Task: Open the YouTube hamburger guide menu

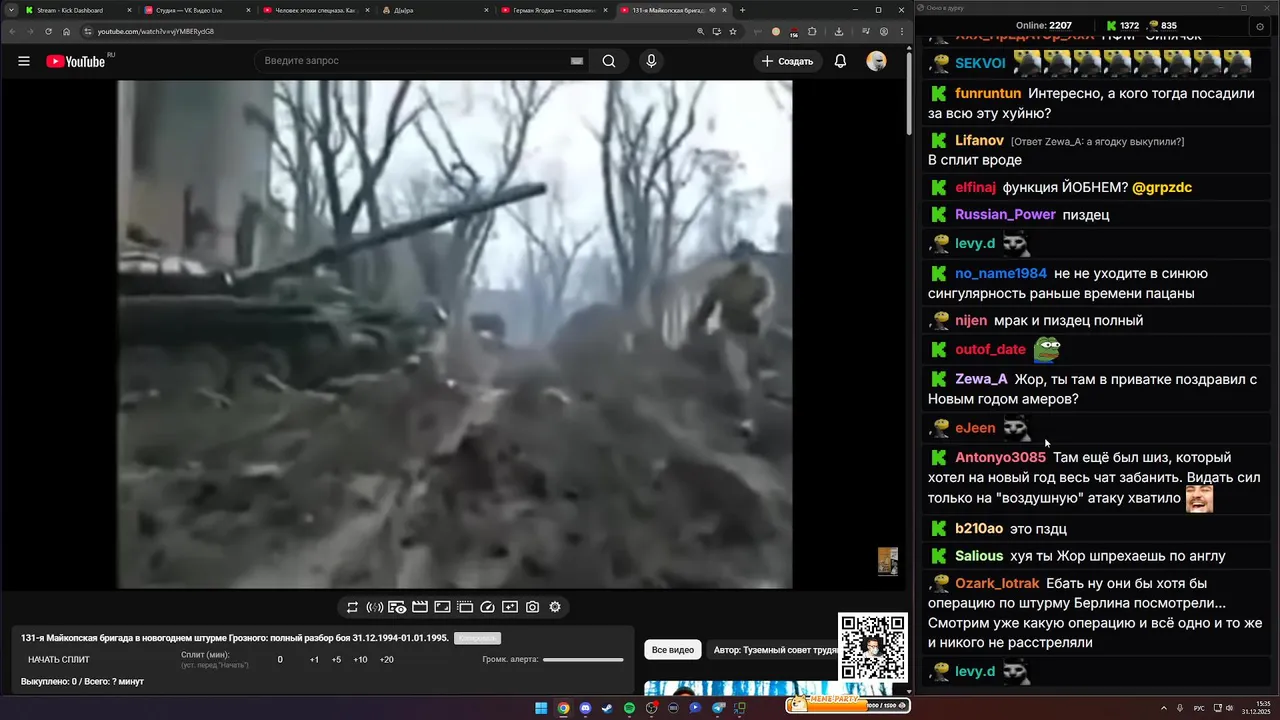Action: (24, 61)
